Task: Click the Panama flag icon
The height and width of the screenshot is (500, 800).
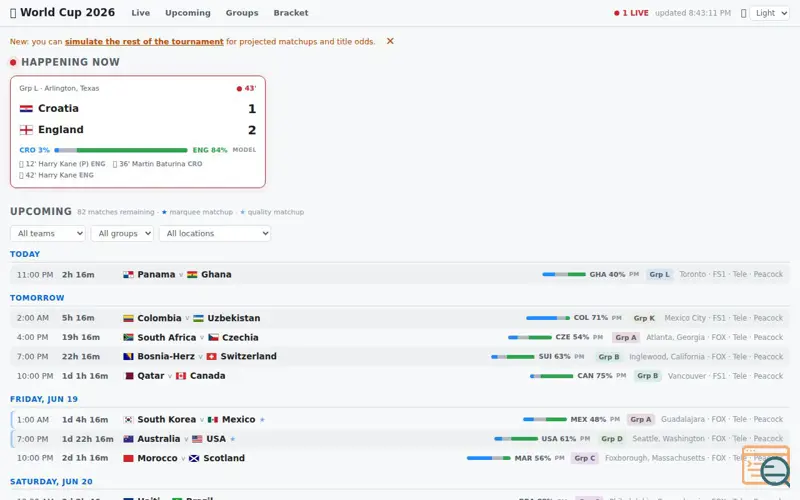Action: point(128,274)
